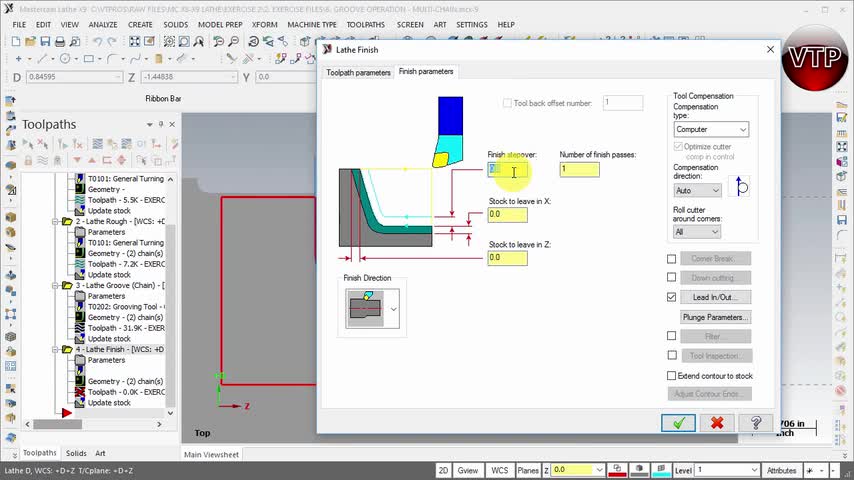Uncheck the Lead In/Out checkbox
This screenshot has height=480, width=854.
[672, 297]
